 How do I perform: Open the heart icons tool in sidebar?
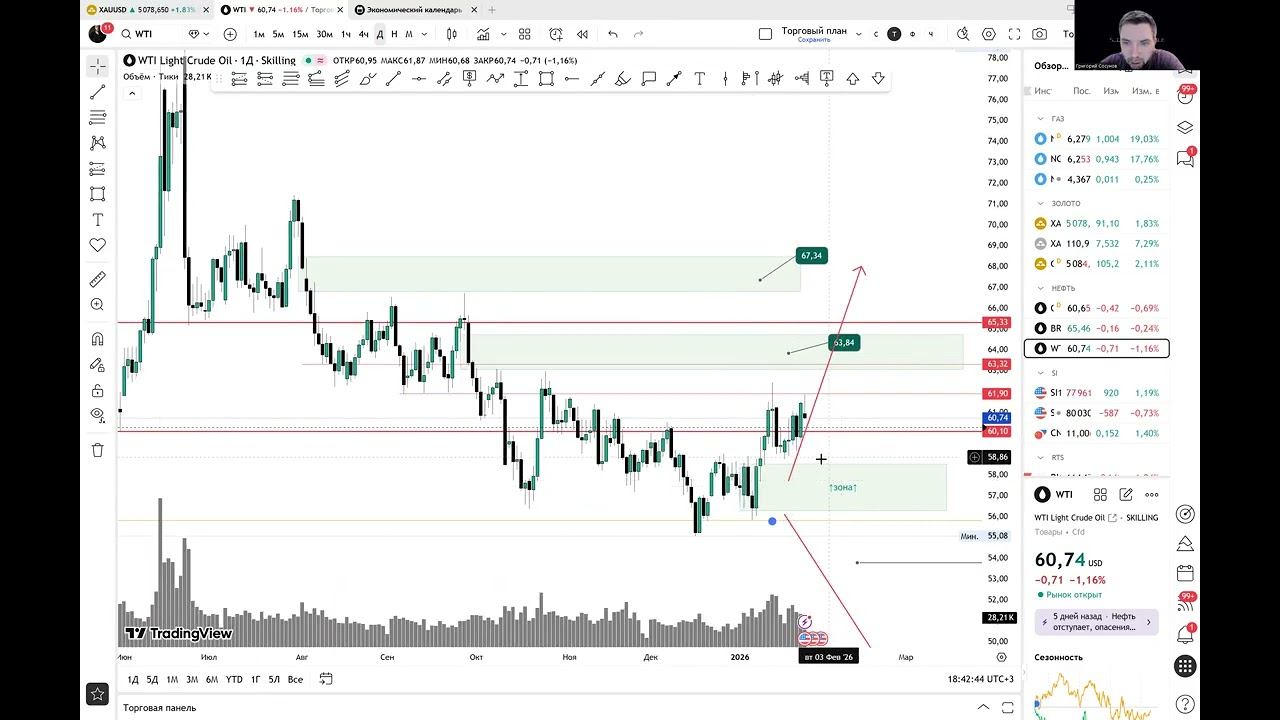pyautogui.click(x=97, y=245)
